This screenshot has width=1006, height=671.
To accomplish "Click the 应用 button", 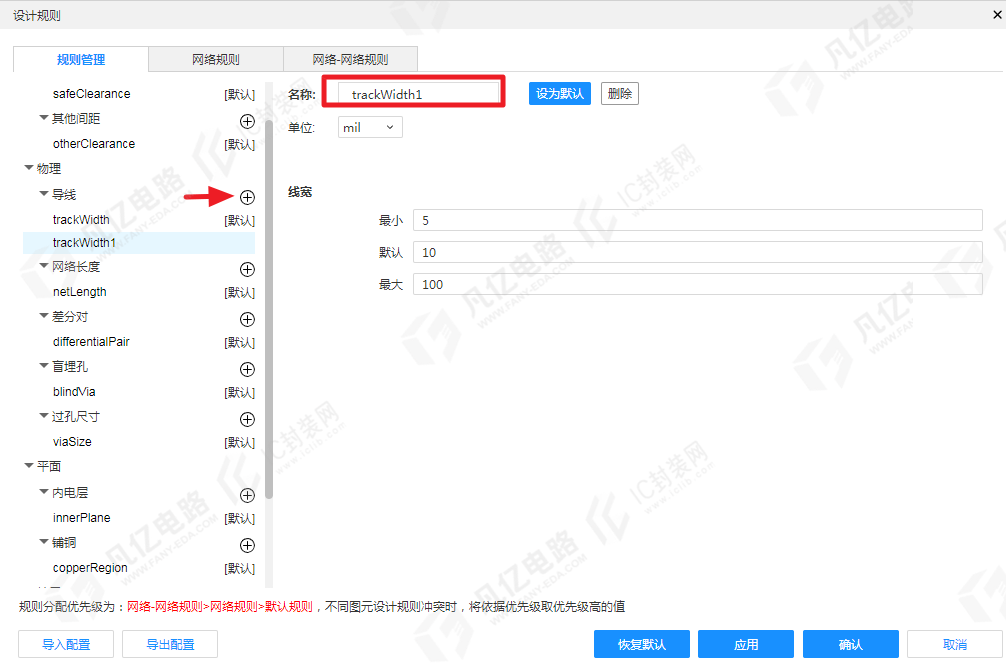I will click(x=746, y=644).
